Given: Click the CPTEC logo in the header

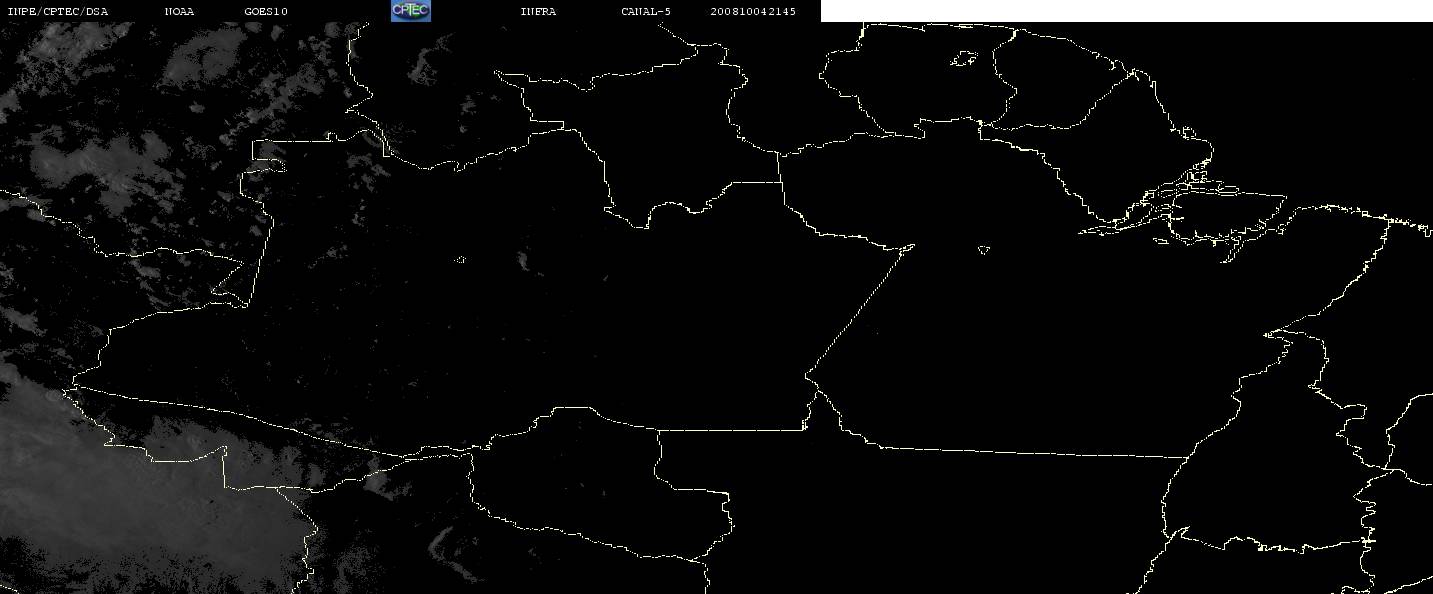Looking at the screenshot, I should 411,11.
